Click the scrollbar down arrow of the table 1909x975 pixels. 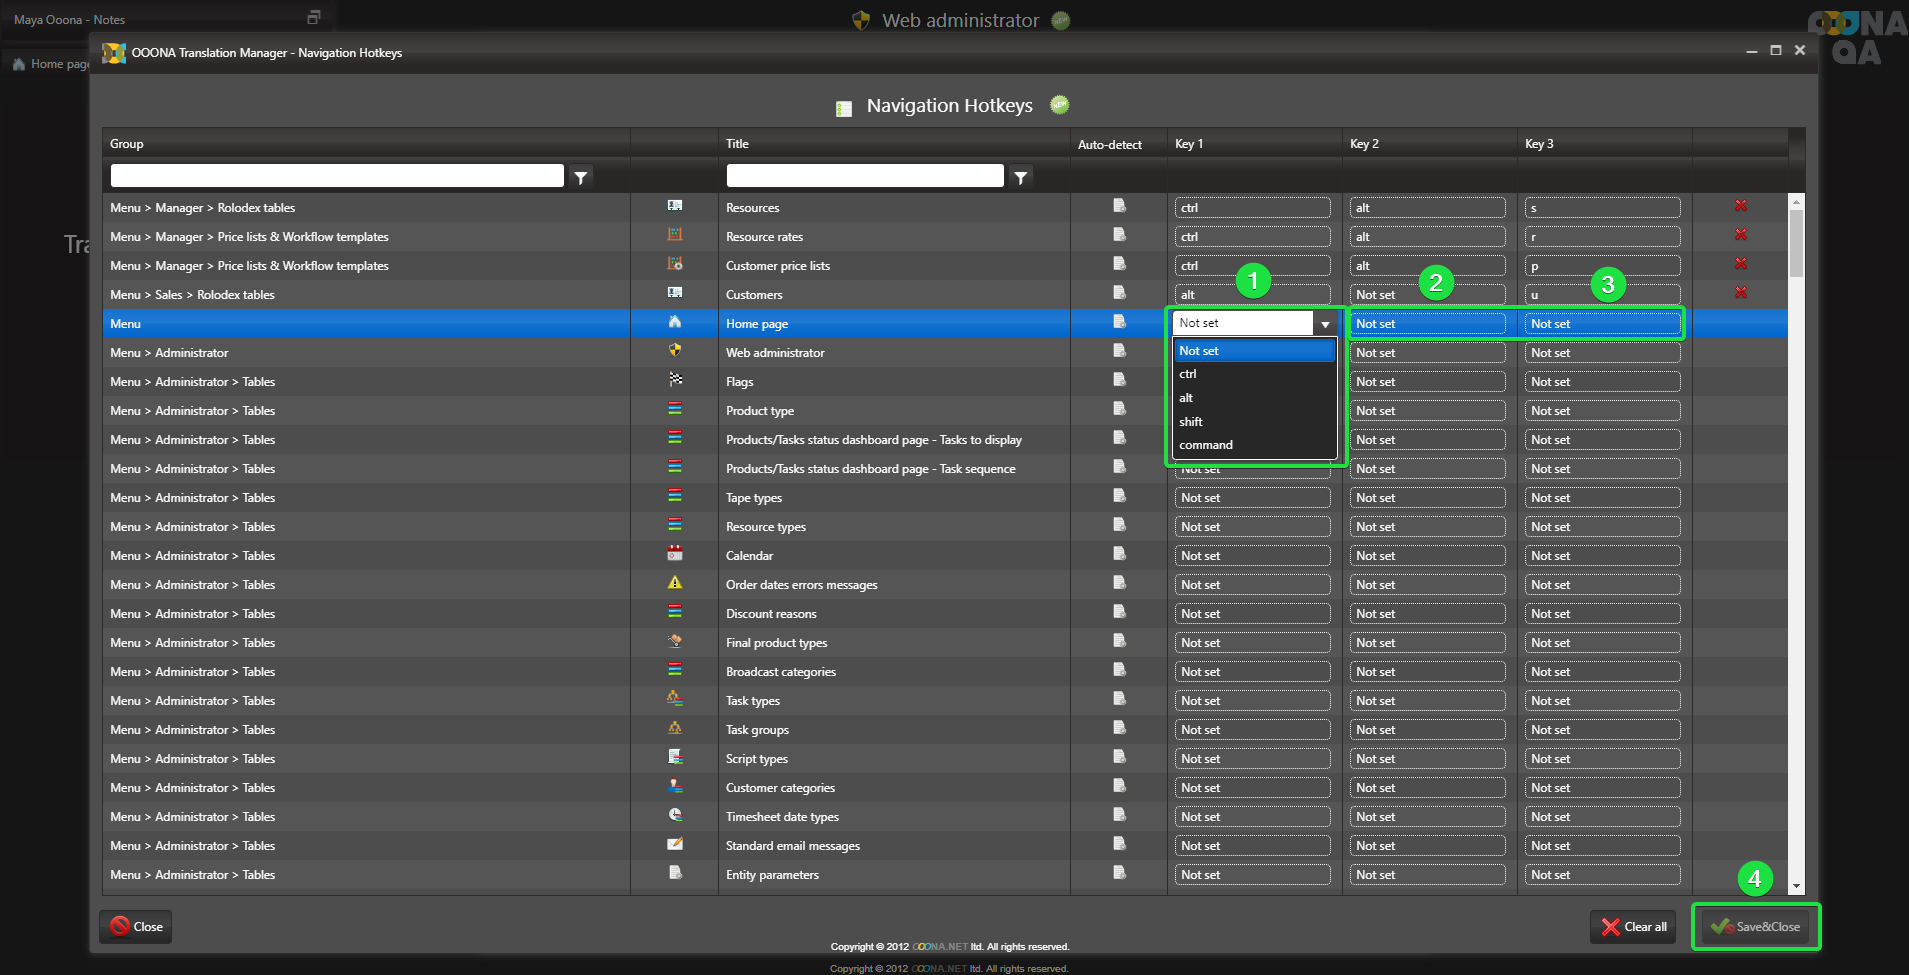click(x=1796, y=886)
